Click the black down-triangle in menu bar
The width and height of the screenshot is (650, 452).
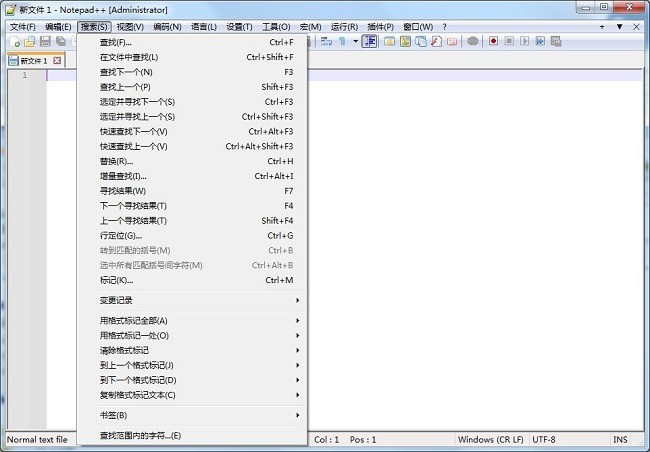(x=619, y=27)
